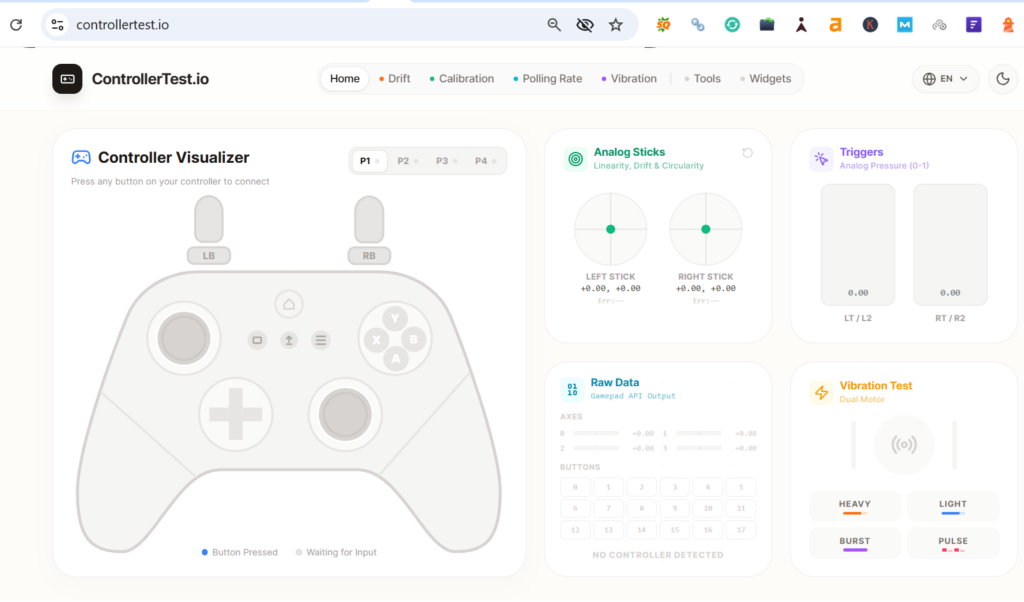
Task: Open the Vibration page
Action: (x=629, y=78)
